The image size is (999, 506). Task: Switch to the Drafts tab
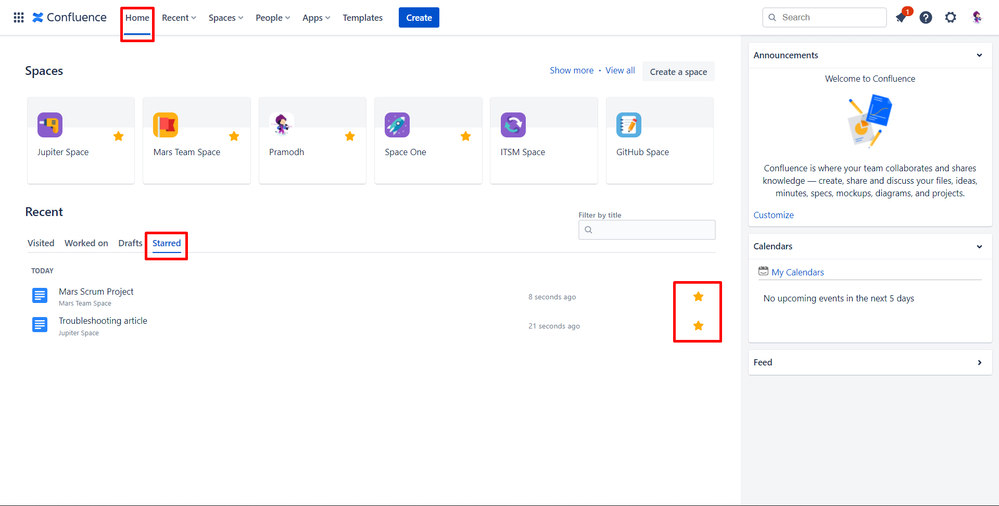tap(130, 243)
